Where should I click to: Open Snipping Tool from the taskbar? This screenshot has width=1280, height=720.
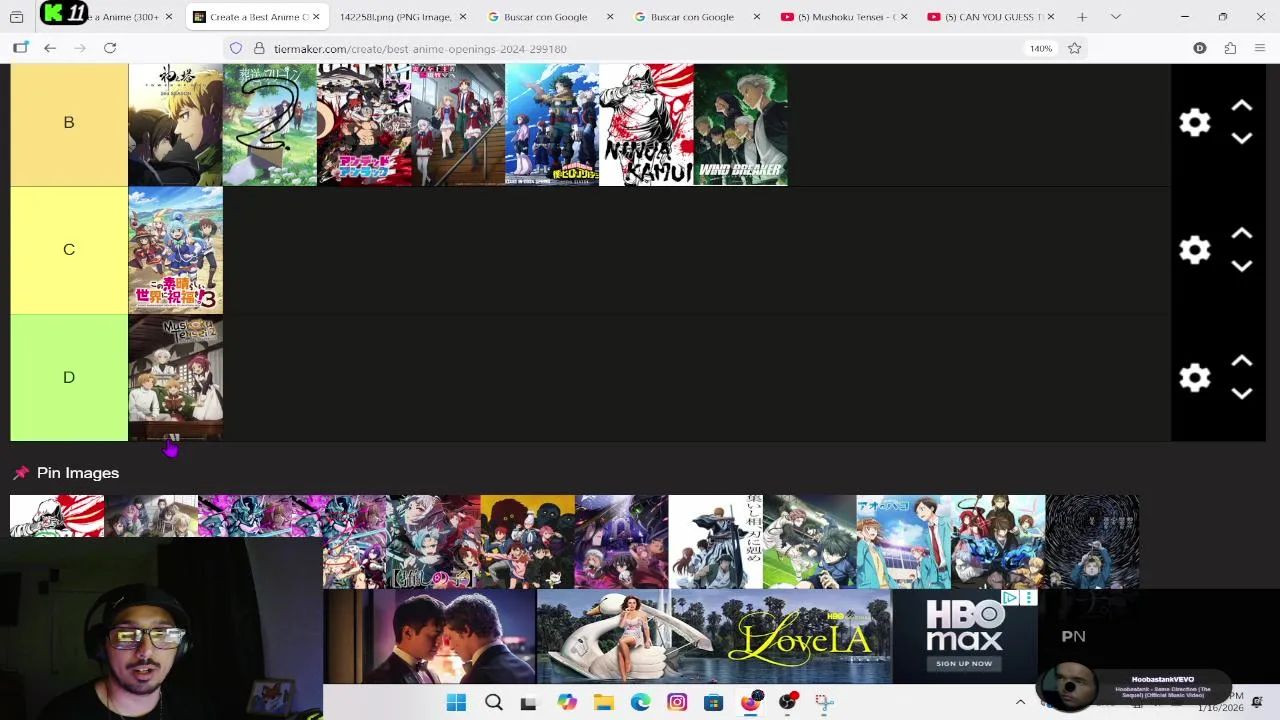click(824, 702)
